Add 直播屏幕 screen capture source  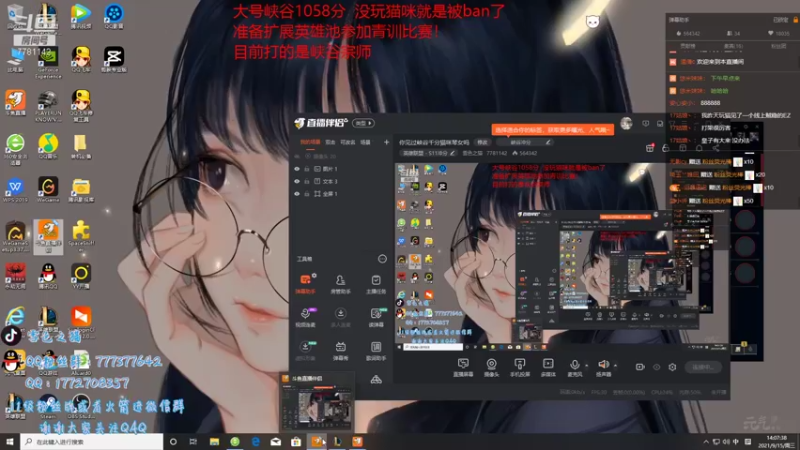pyautogui.click(x=463, y=367)
